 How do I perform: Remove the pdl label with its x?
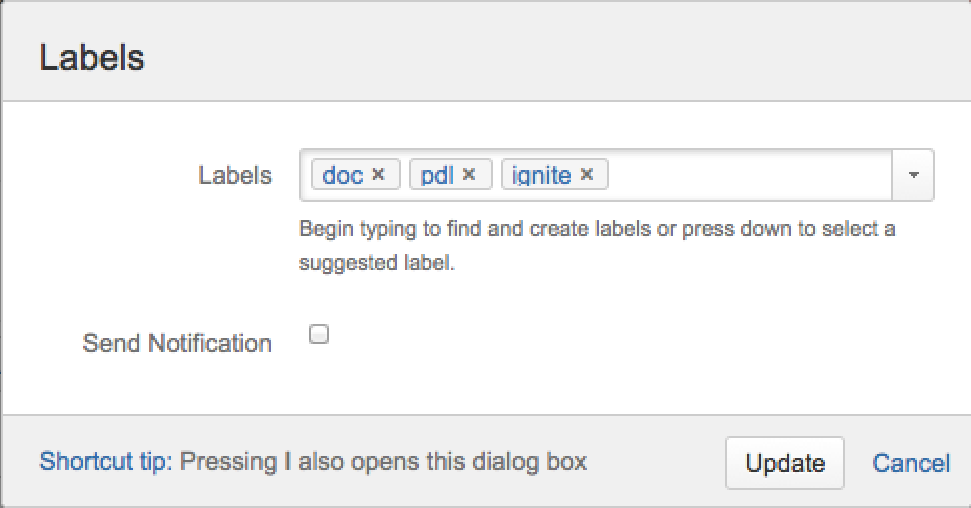coord(469,175)
